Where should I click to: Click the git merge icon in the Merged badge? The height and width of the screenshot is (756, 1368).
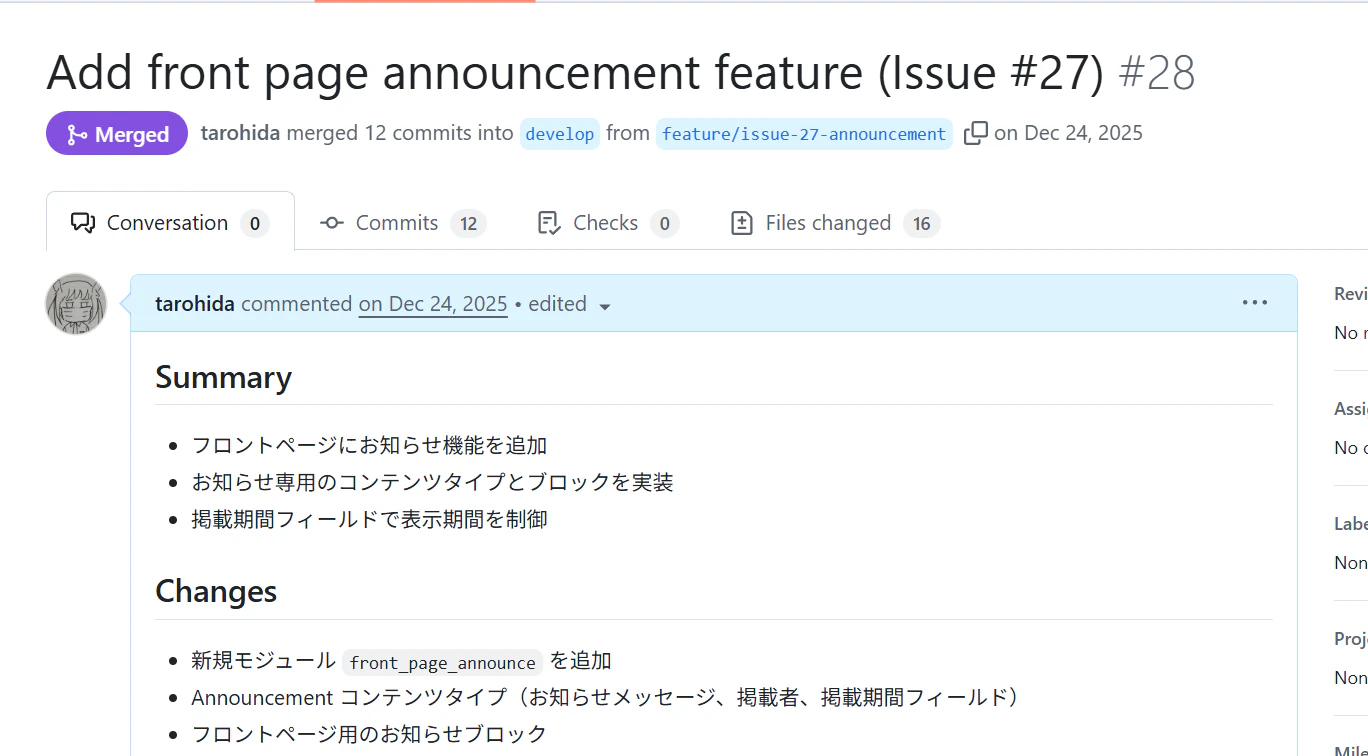[x=75, y=132]
